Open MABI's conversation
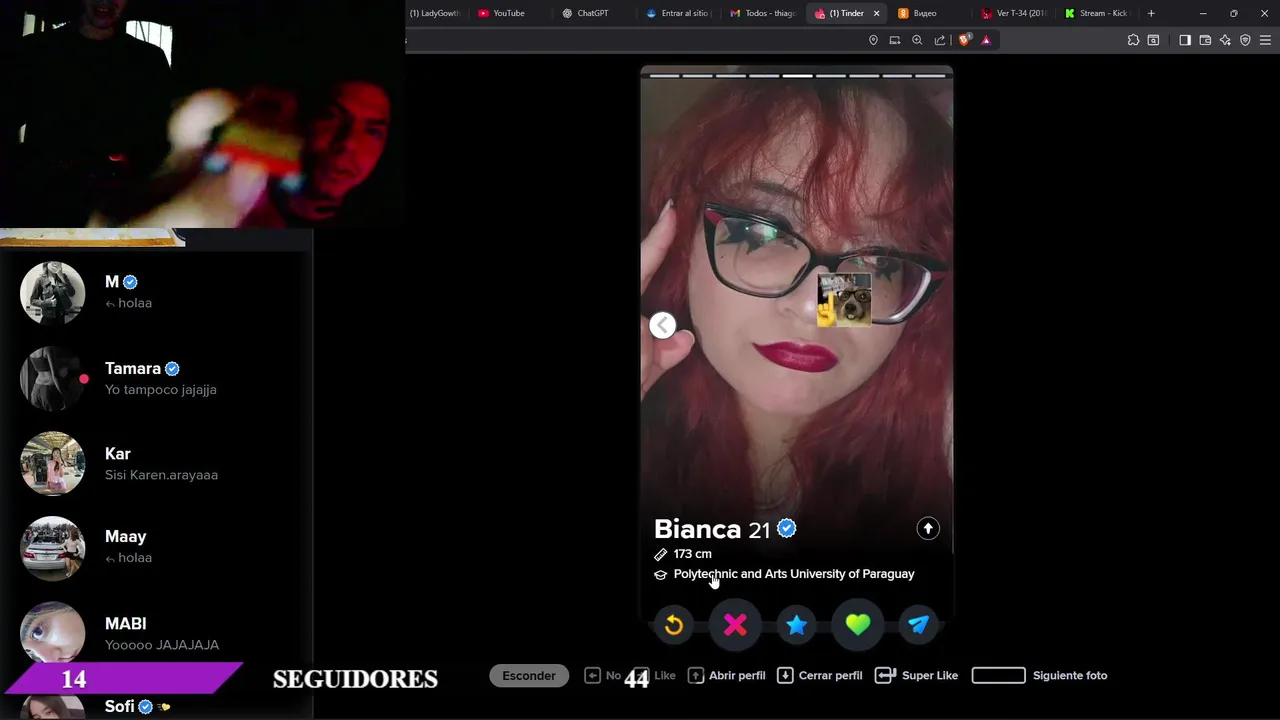 156,634
